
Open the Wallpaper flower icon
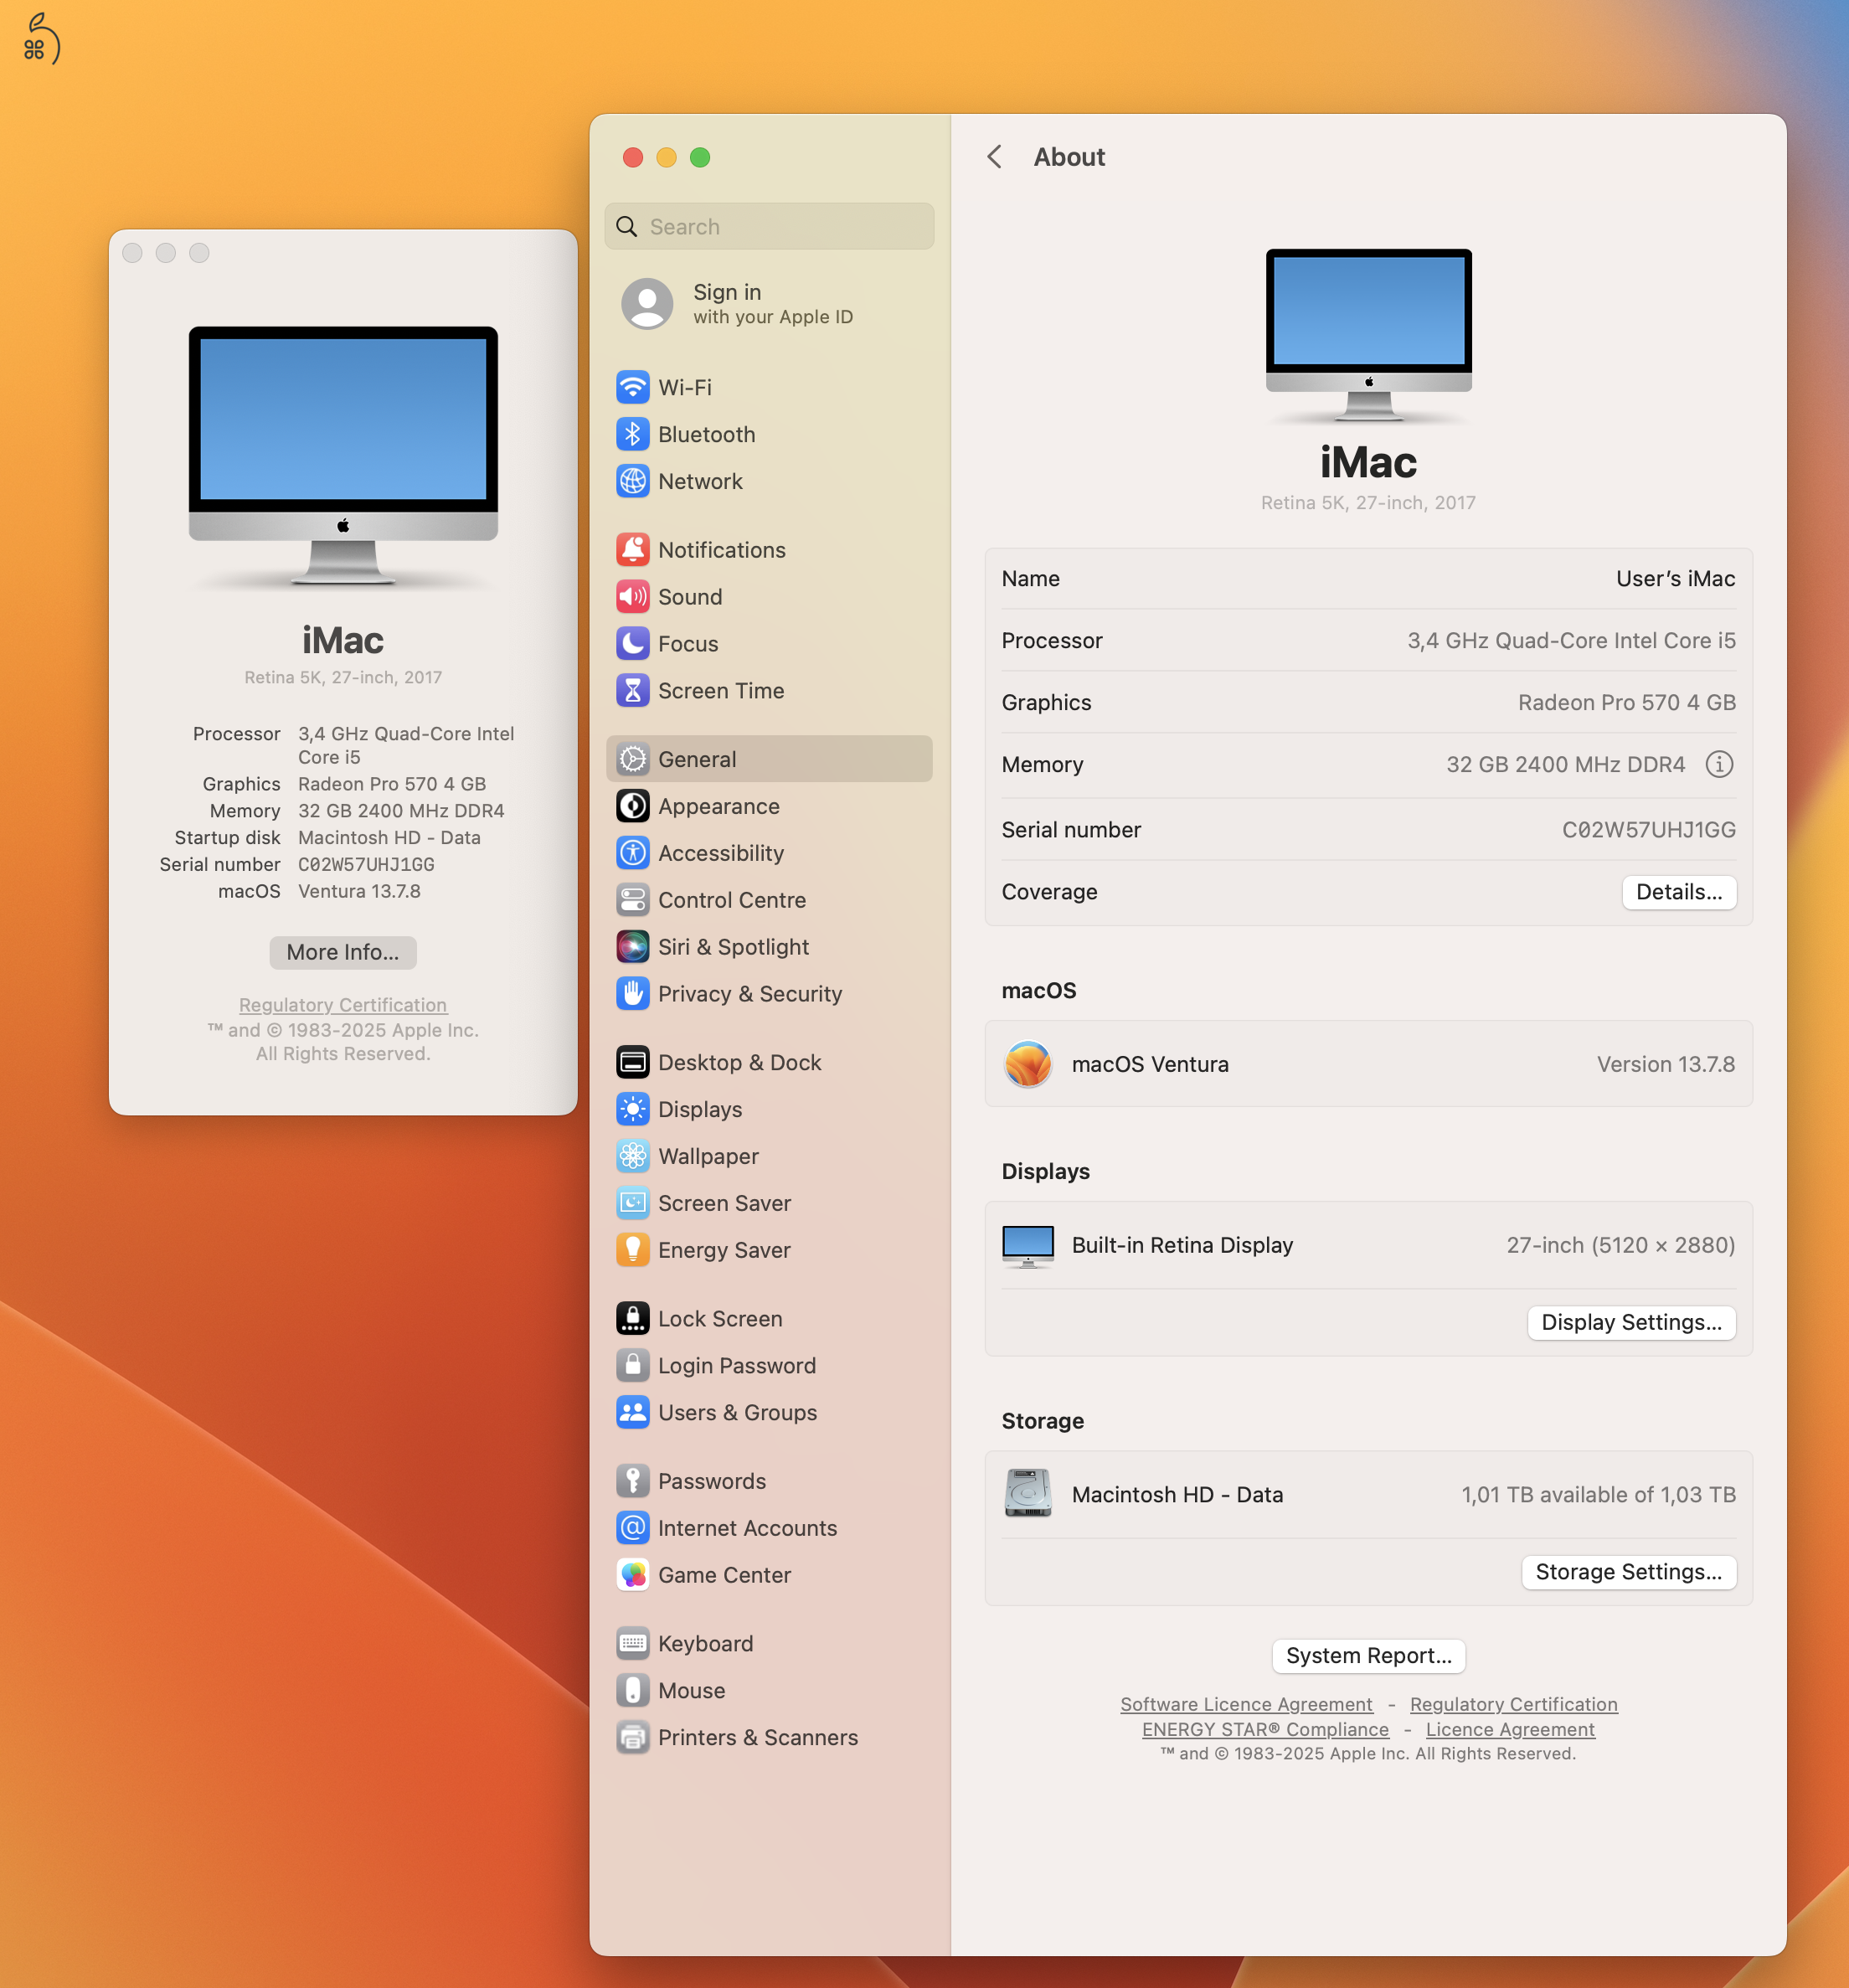click(632, 1156)
